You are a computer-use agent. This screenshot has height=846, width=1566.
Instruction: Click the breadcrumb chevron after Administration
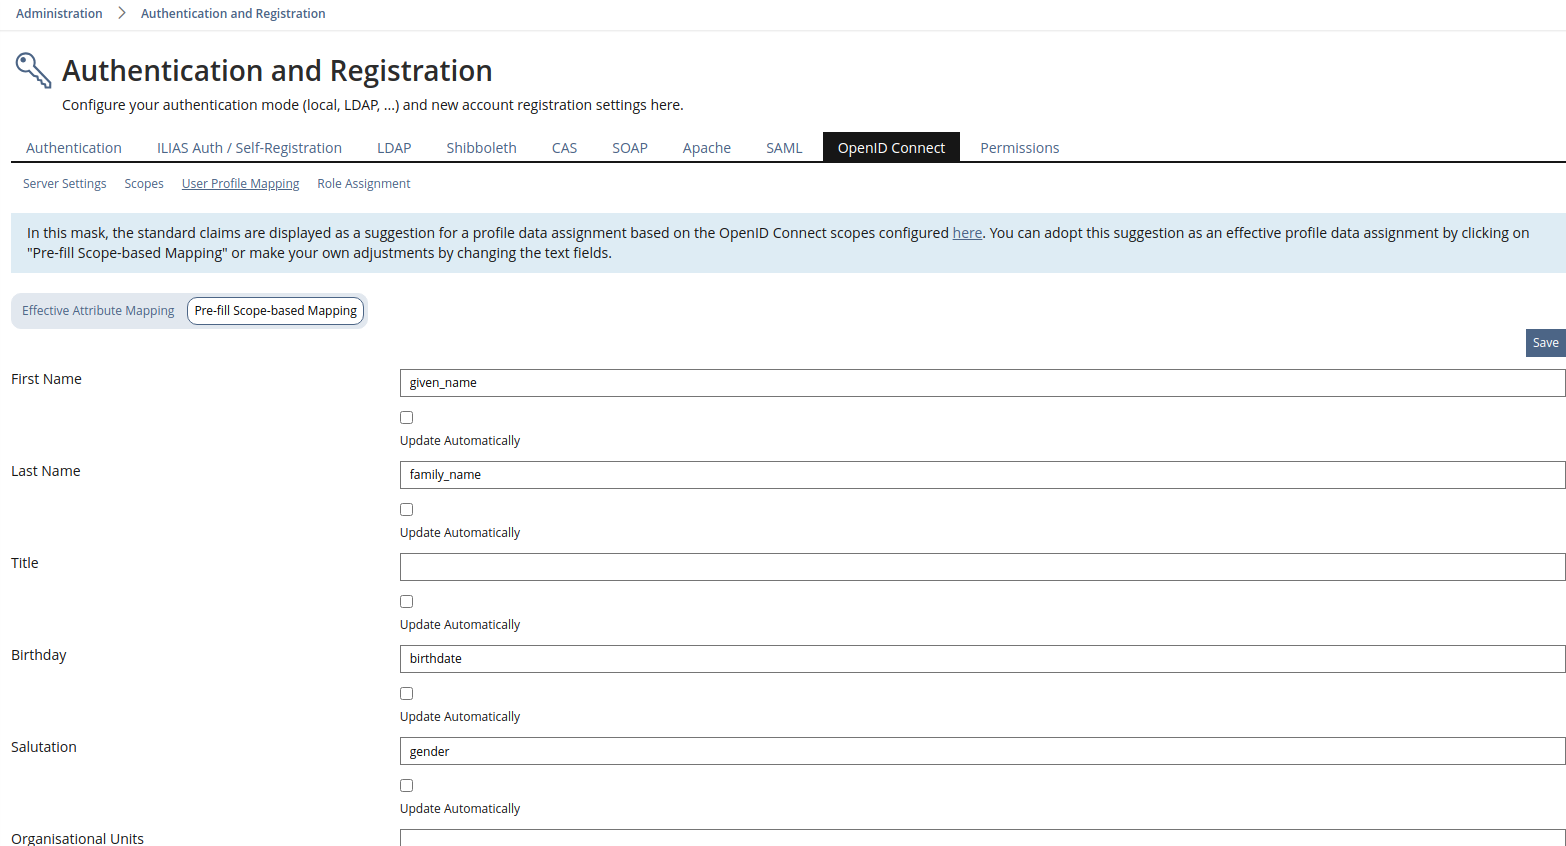122,13
